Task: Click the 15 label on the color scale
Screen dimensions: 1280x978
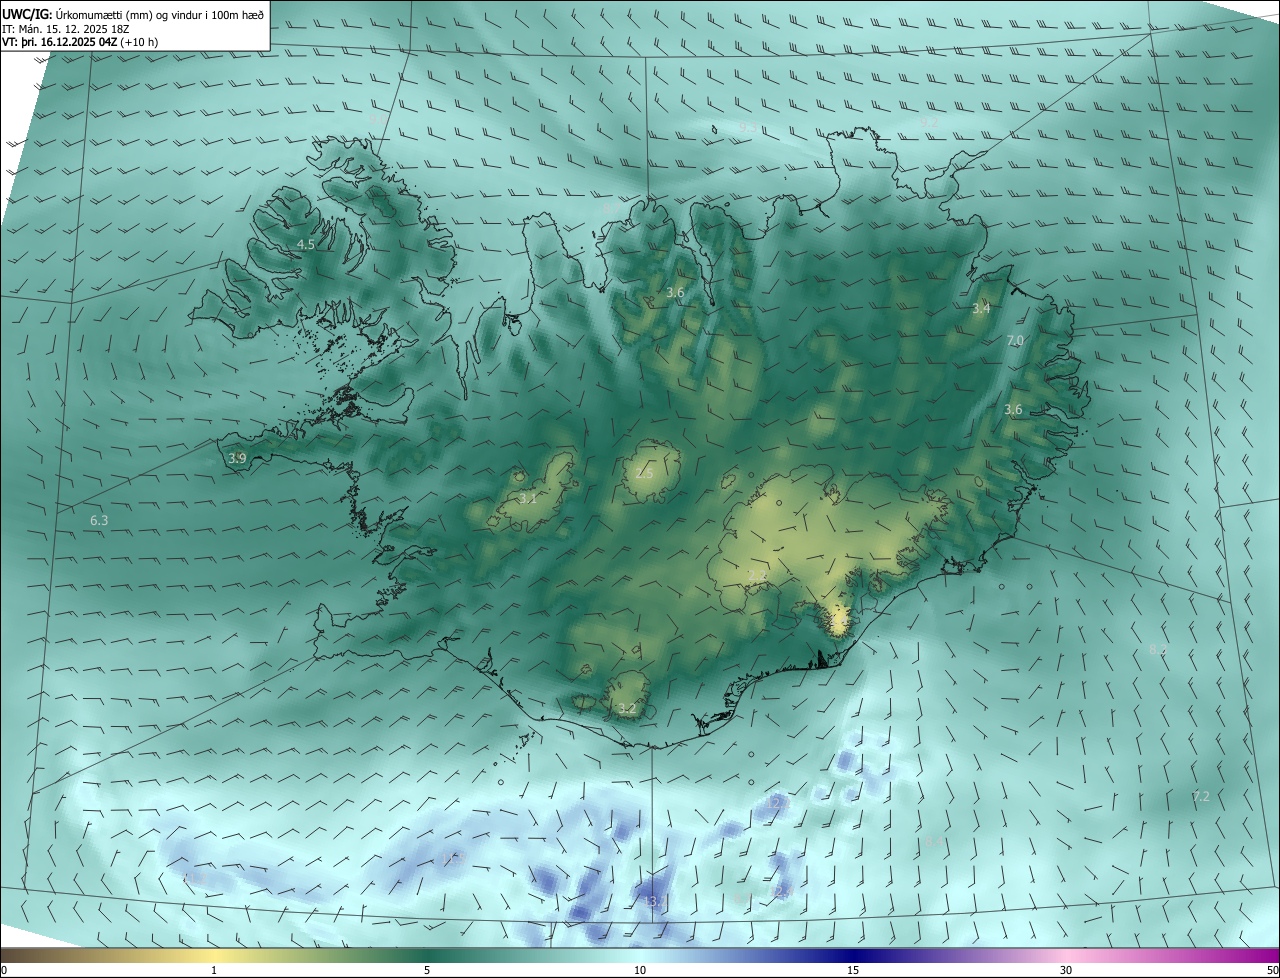Action: point(853,970)
